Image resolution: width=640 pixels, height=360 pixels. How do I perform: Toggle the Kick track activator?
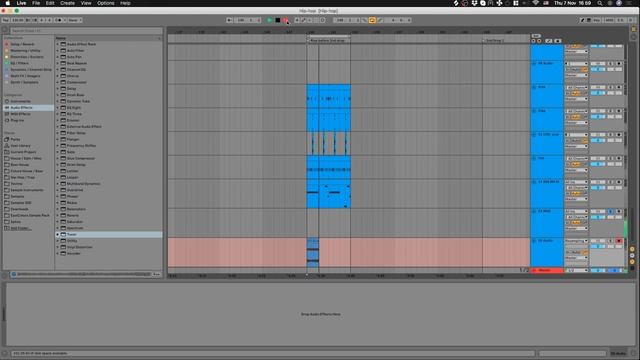click(598, 87)
